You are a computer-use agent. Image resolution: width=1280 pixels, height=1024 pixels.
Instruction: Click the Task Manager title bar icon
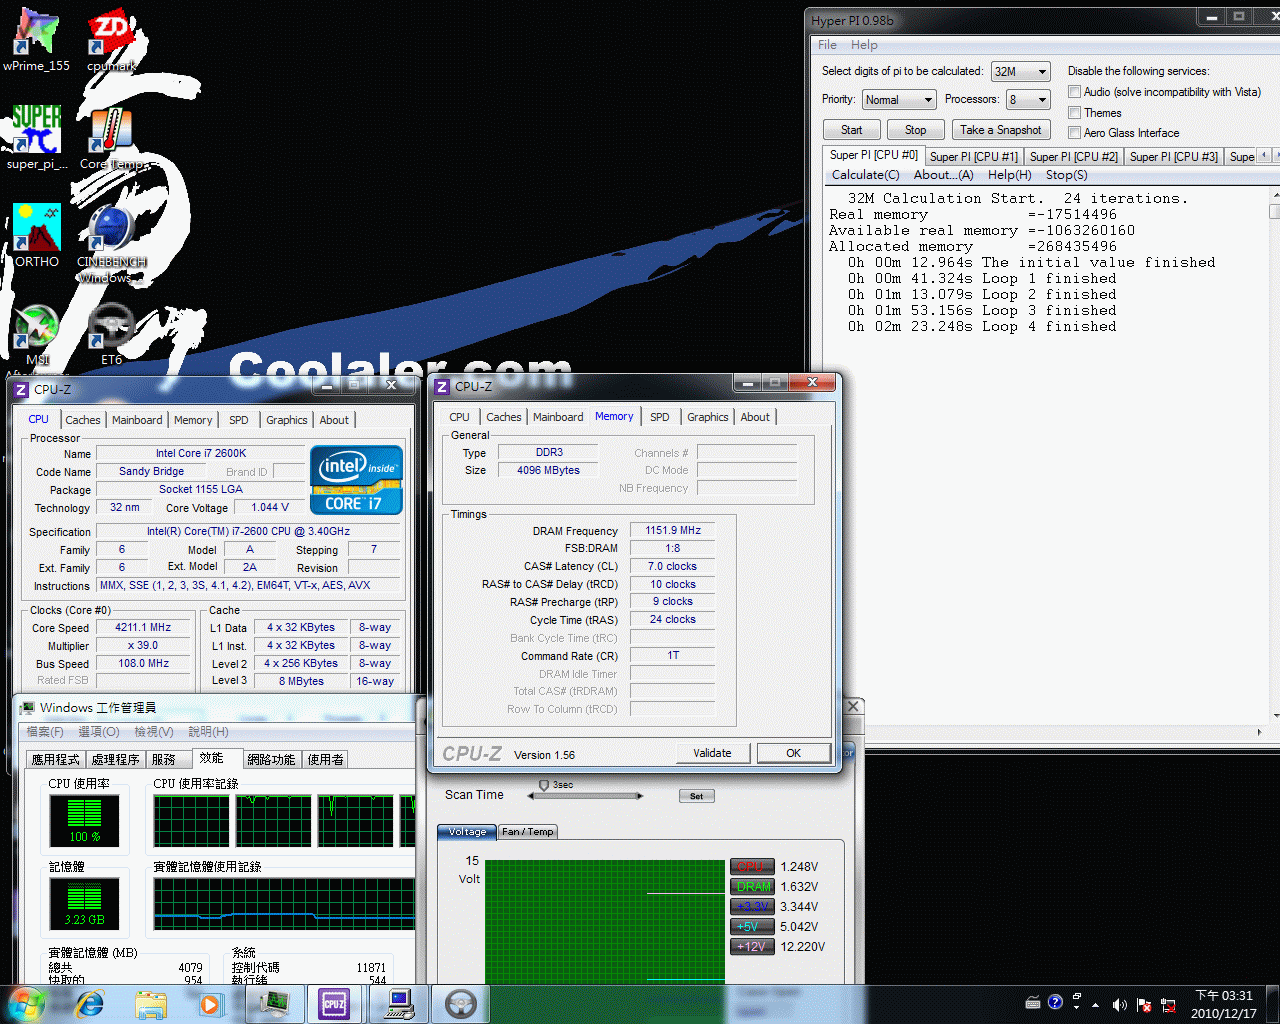tap(27, 707)
